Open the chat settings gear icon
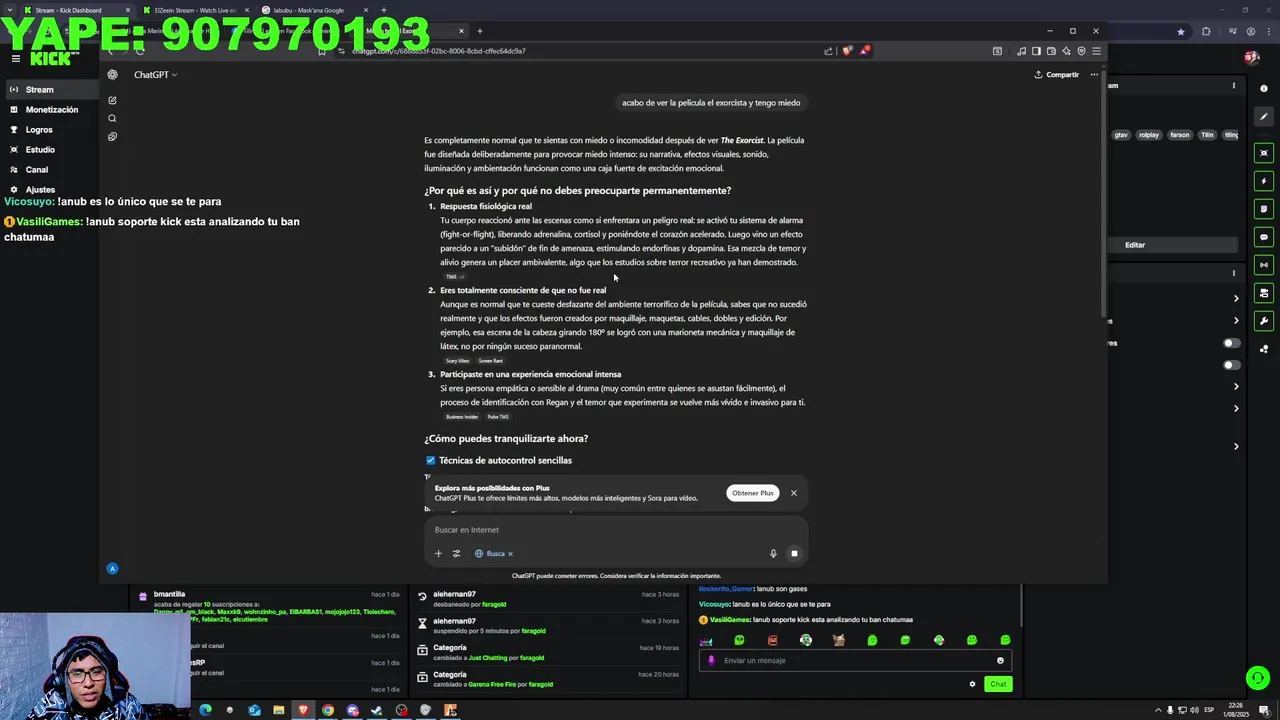 (x=972, y=684)
